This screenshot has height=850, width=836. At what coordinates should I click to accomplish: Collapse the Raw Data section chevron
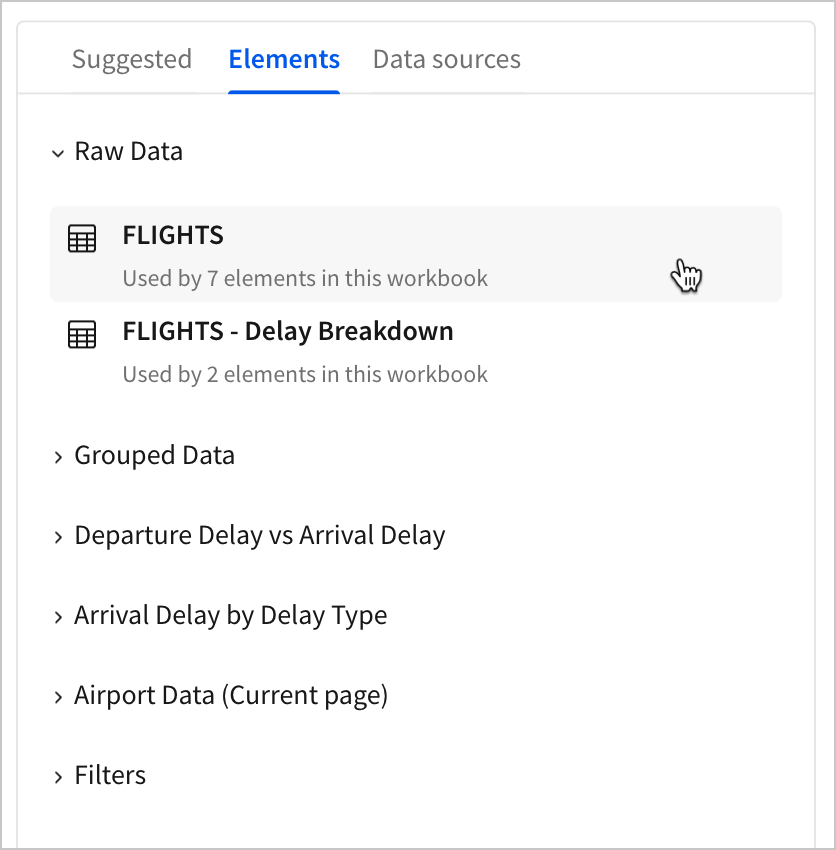pyautogui.click(x=58, y=153)
